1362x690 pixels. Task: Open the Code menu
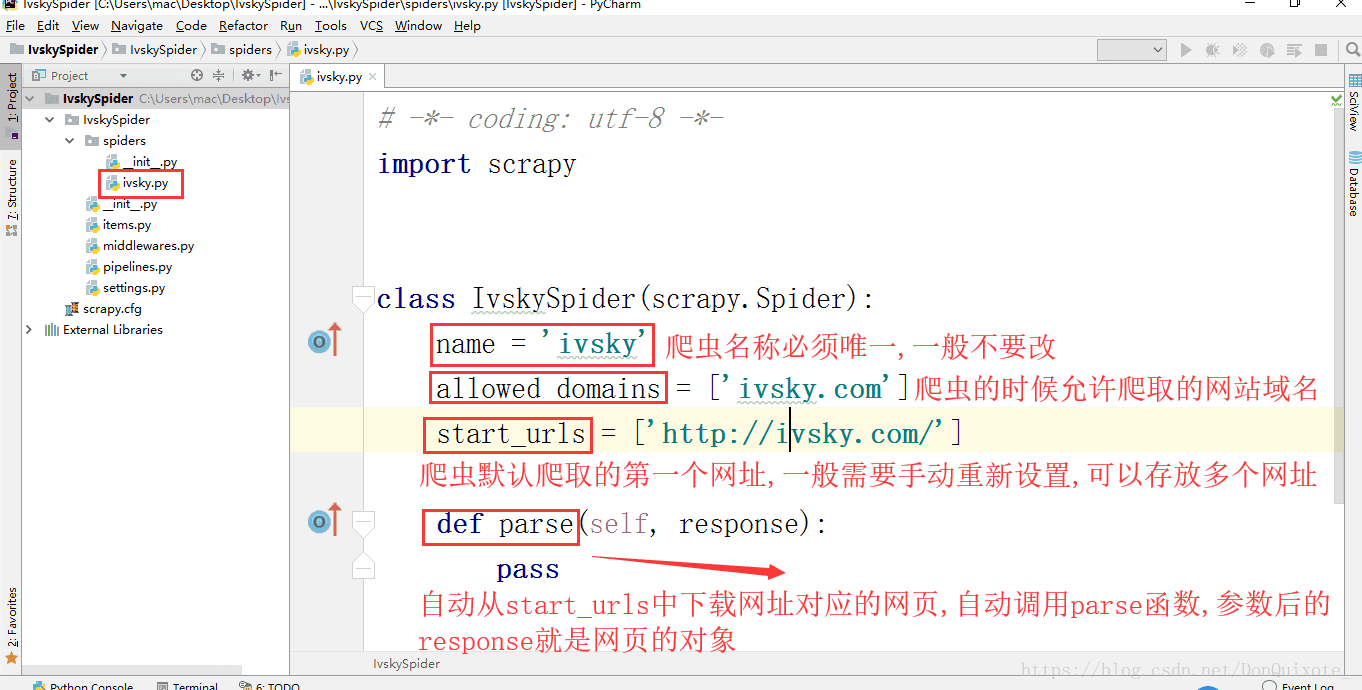191,25
